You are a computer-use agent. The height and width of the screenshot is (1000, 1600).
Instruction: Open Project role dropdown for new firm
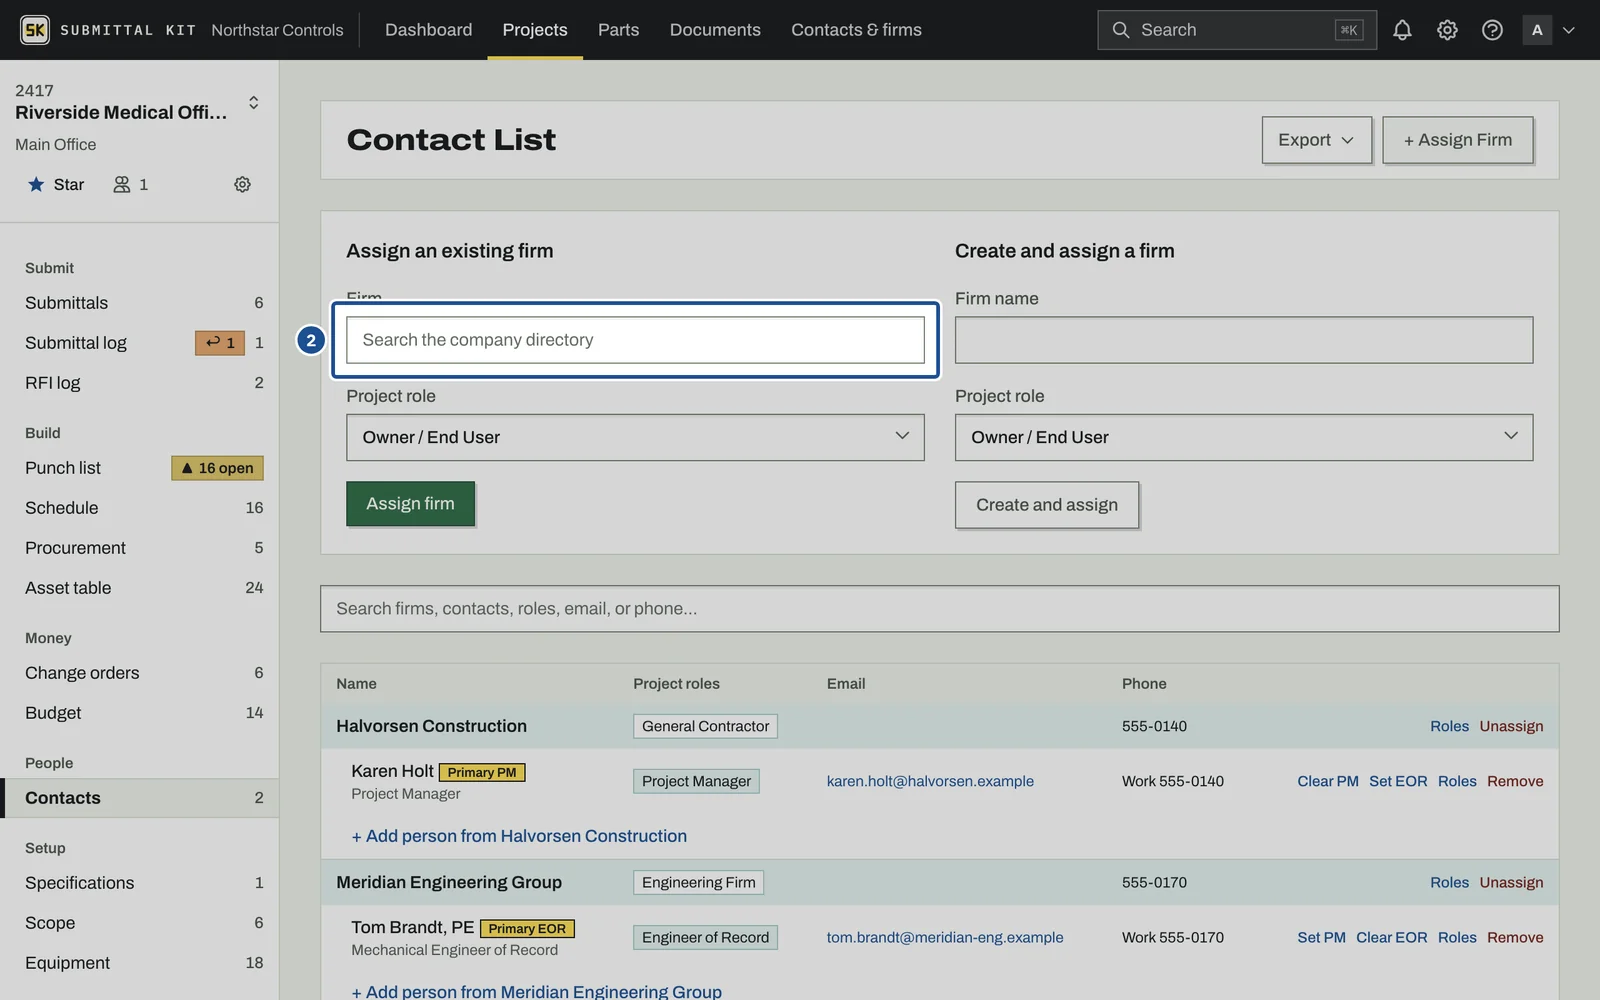[1243, 438]
